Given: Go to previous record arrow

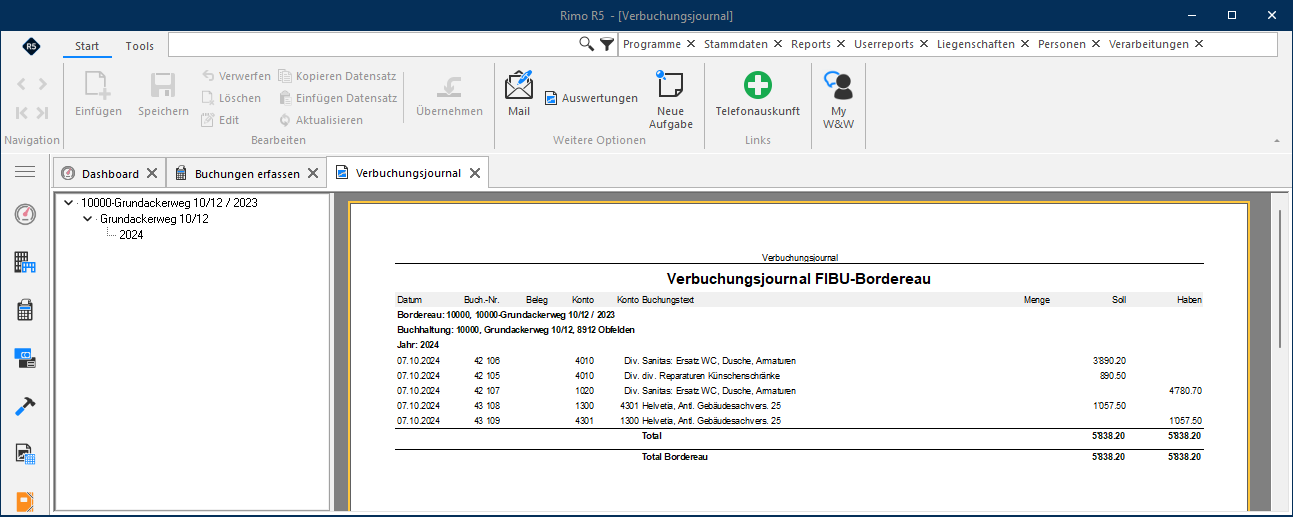Looking at the screenshot, I should [x=22, y=84].
